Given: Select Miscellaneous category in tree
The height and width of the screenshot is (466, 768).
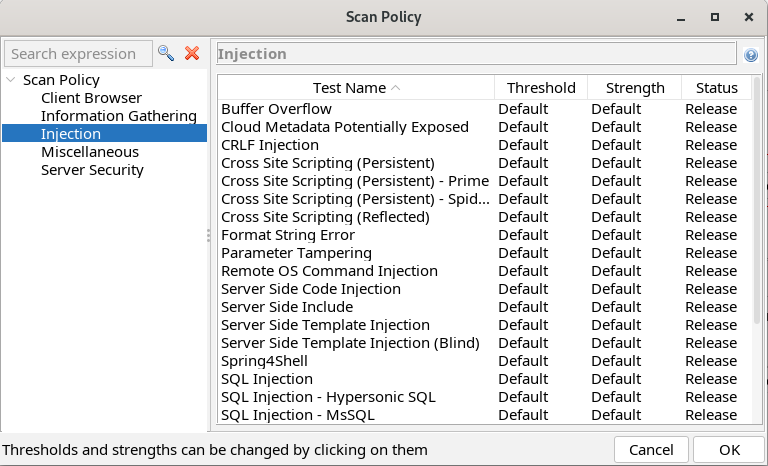Looking at the screenshot, I should pyautogui.click(x=90, y=152).
